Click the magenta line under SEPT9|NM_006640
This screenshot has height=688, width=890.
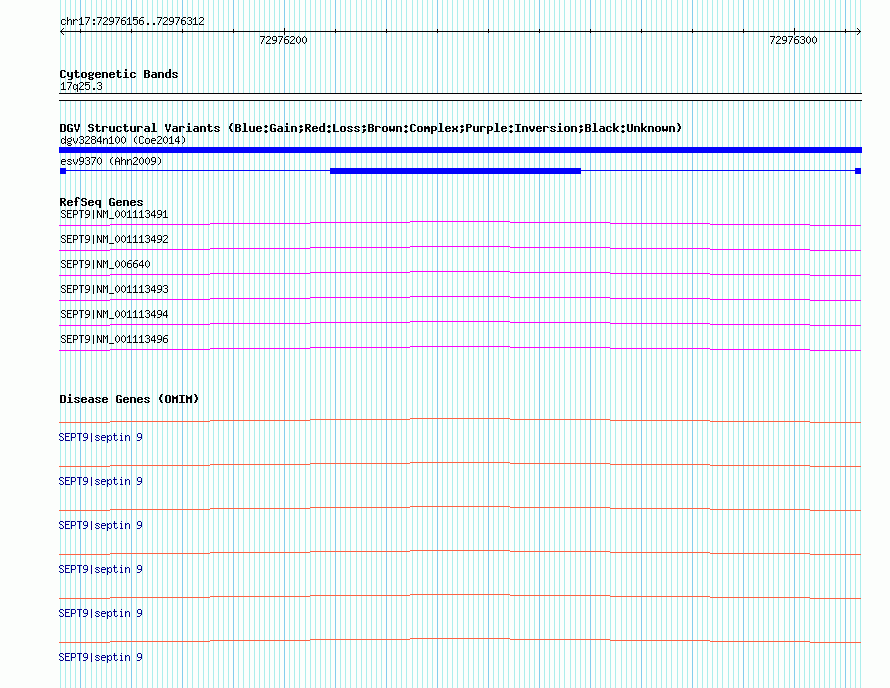coord(460,272)
